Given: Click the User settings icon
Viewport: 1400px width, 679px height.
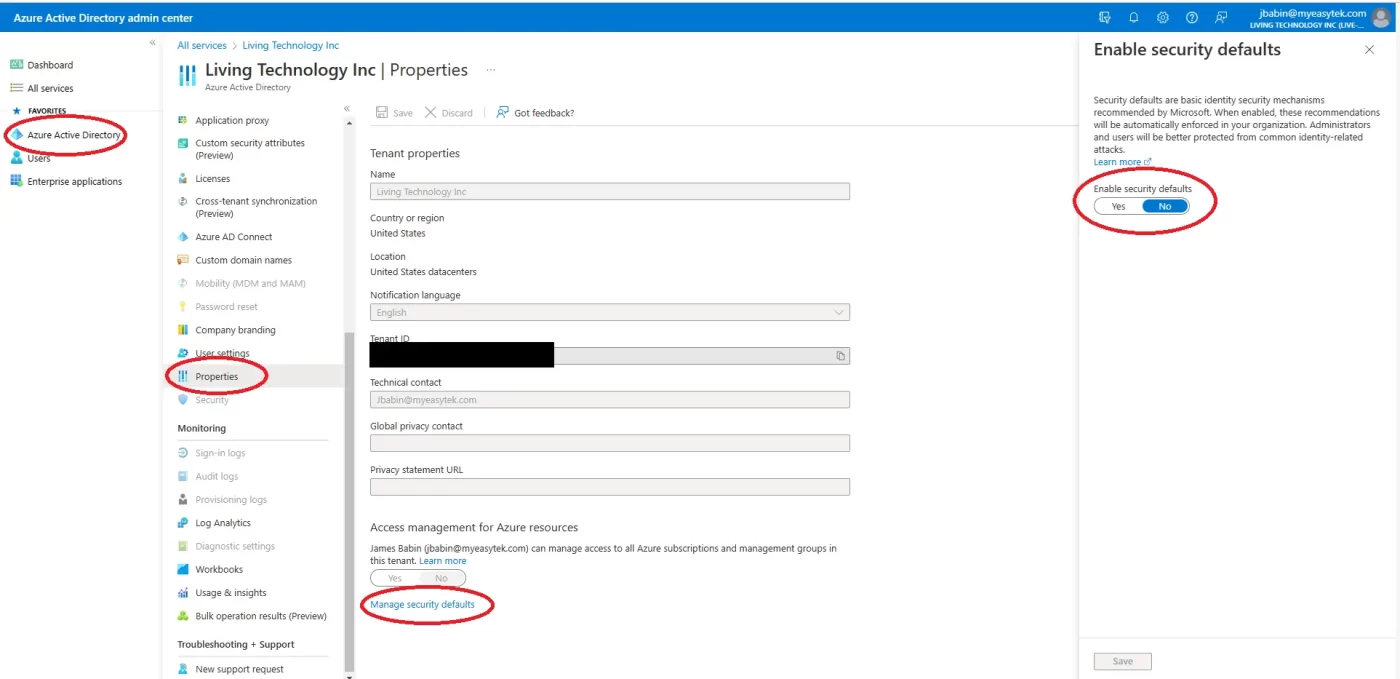Looking at the screenshot, I should point(183,353).
